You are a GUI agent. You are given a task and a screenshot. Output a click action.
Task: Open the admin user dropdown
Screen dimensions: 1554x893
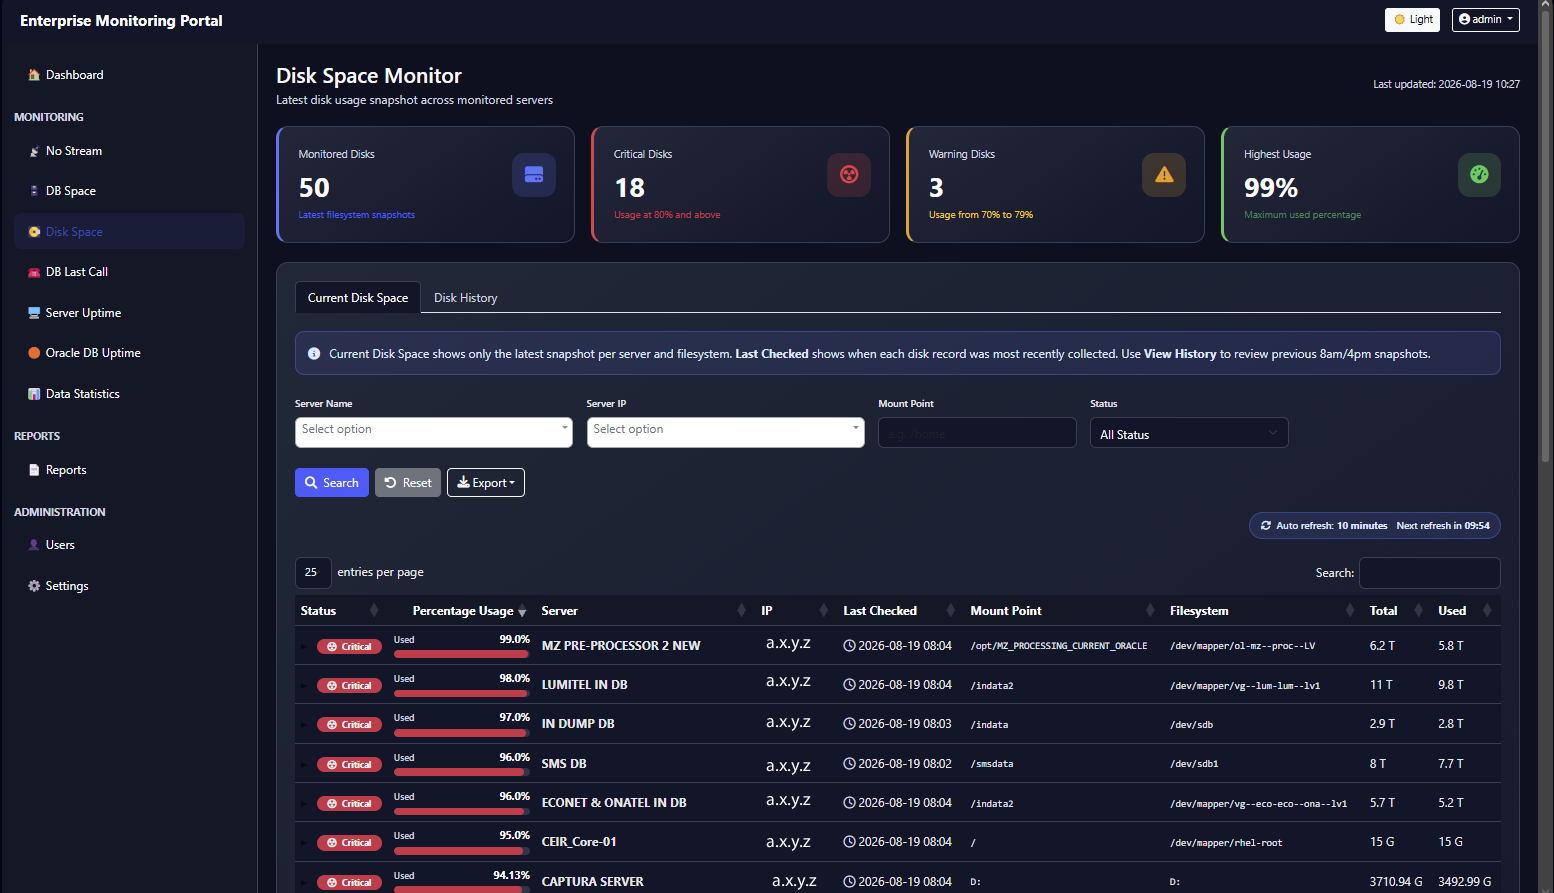click(x=1486, y=20)
